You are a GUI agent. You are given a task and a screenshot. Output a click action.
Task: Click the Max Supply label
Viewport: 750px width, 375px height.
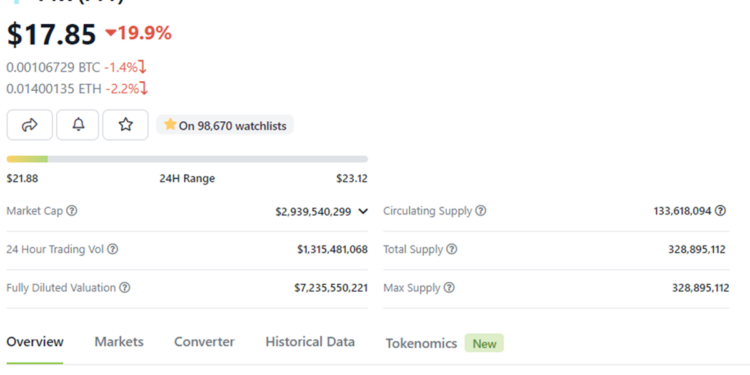[x=412, y=288]
